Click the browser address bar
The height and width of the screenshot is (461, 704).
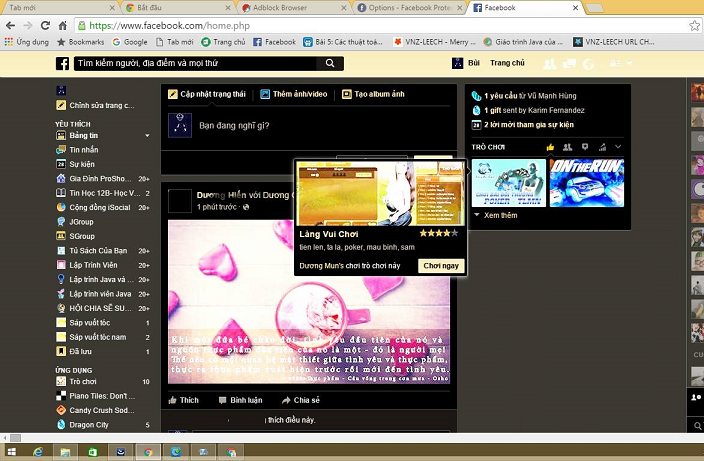tap(382, 26)
